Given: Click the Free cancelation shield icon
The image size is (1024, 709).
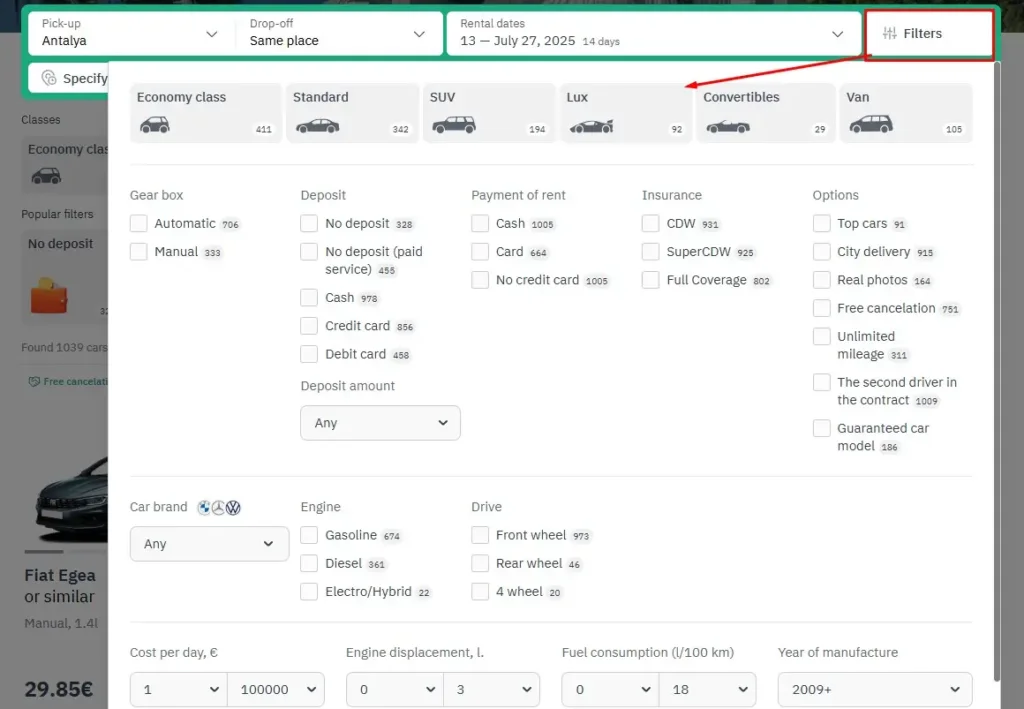Looking at the screenshot, I should click(34, 381).
